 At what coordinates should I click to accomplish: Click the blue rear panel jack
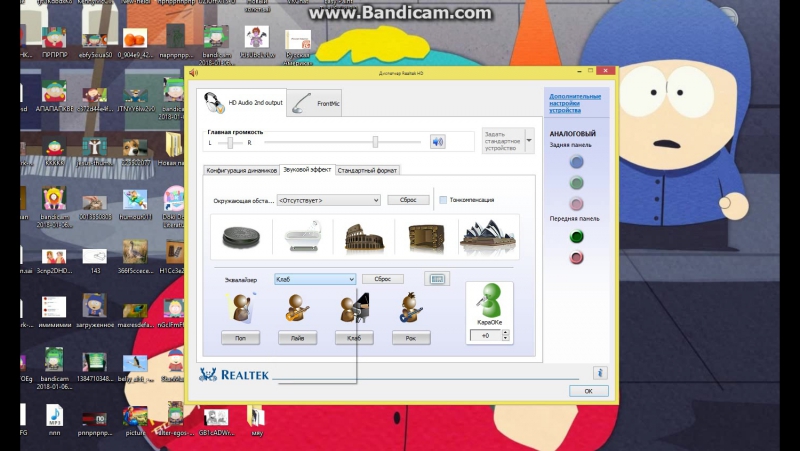click(x=577, y=162)
